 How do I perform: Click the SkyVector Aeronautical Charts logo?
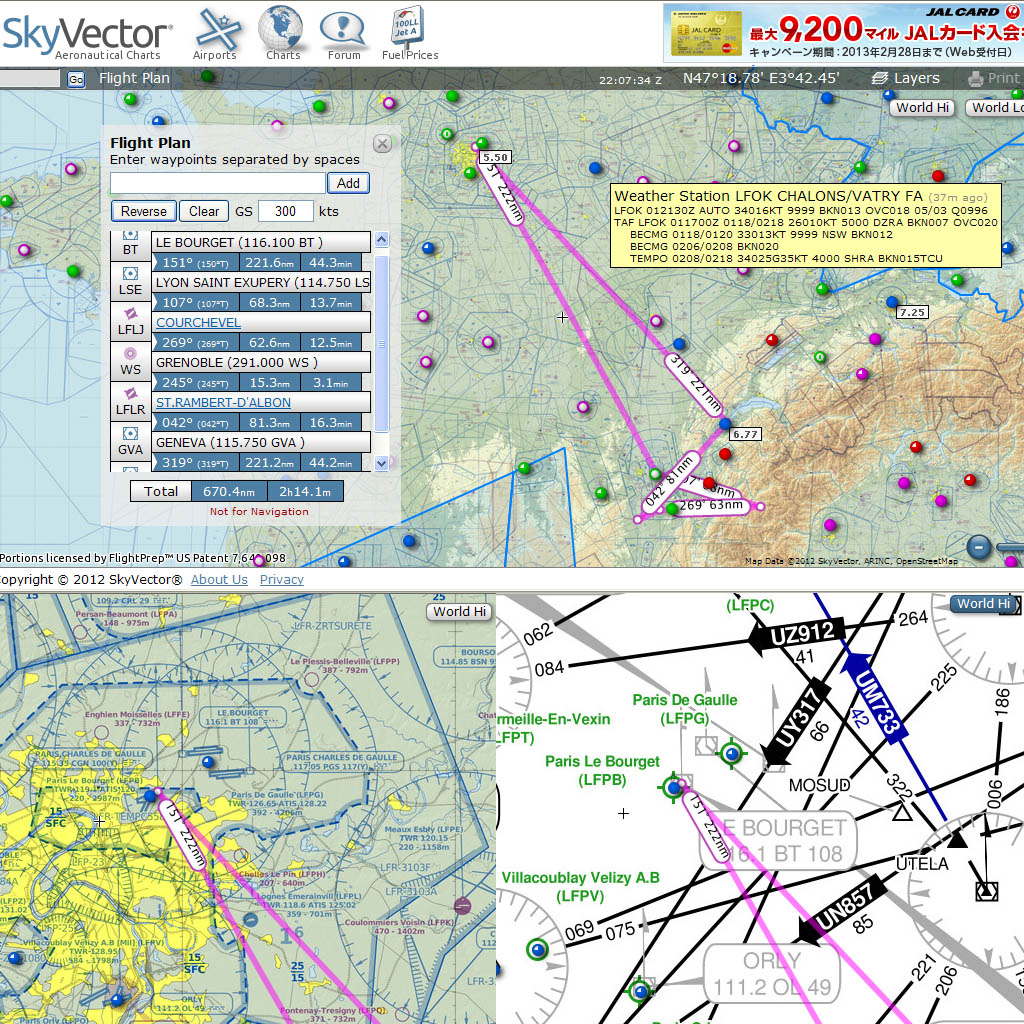click(x=88, y=37)
